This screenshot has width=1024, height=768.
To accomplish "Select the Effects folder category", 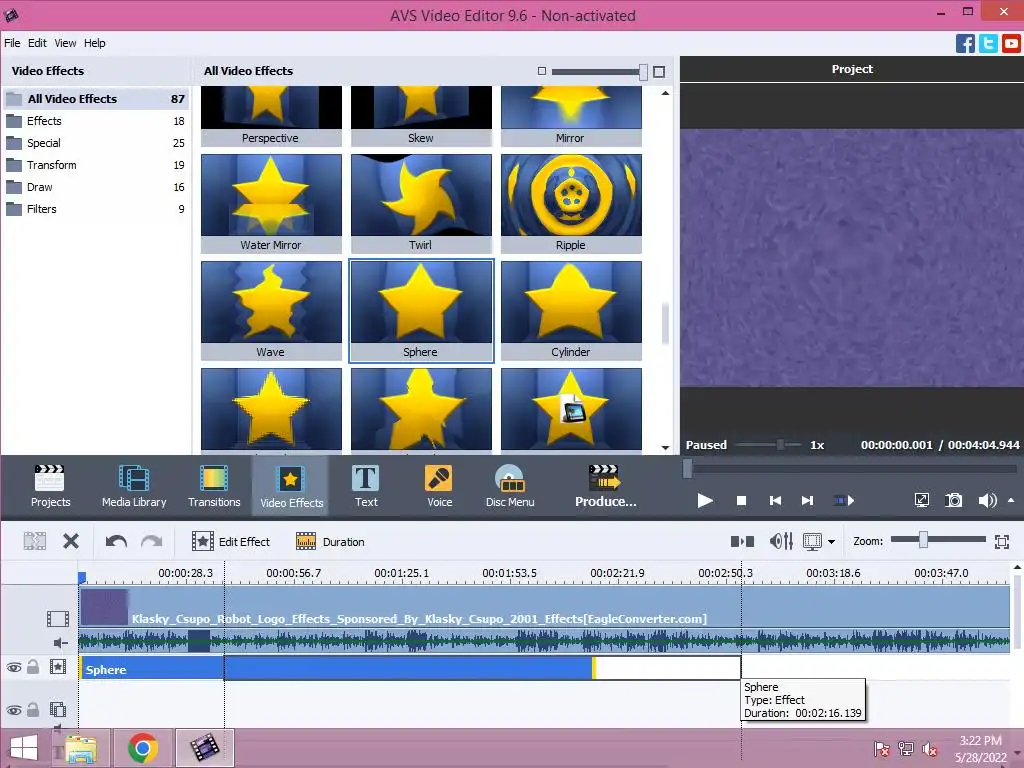I will [x=95, y=121].
